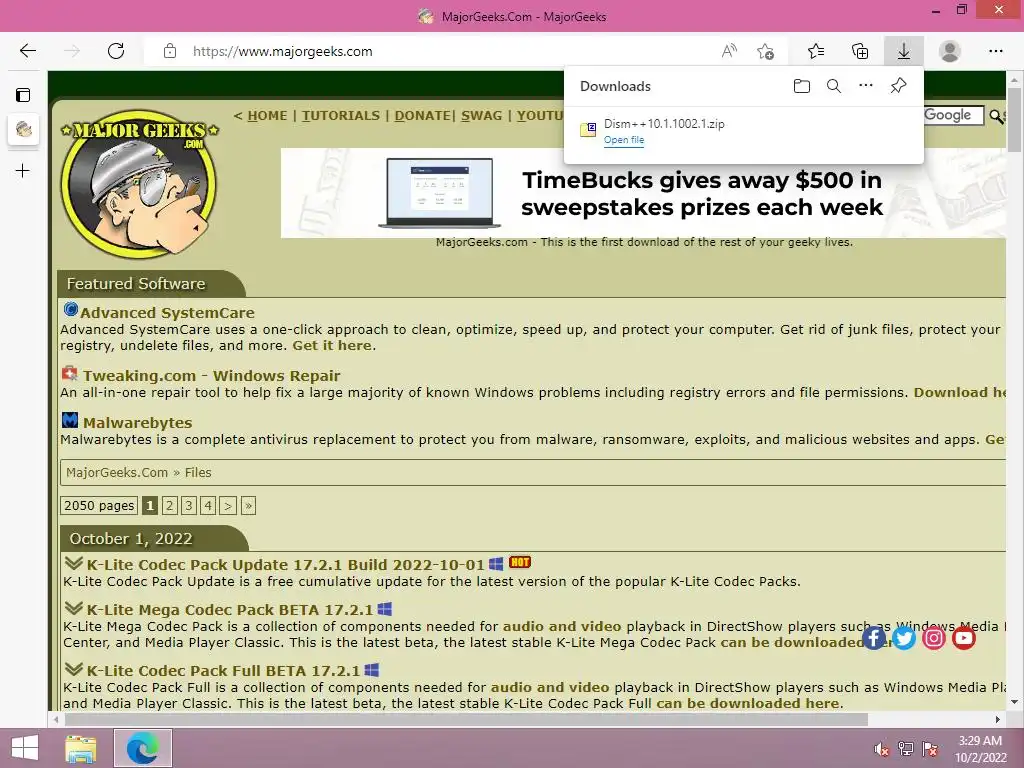Viewport: 1024px width, 768px height.
Task: Expand K-Lite Codec Pack Full BETA chevron
Action: [74, 669]
